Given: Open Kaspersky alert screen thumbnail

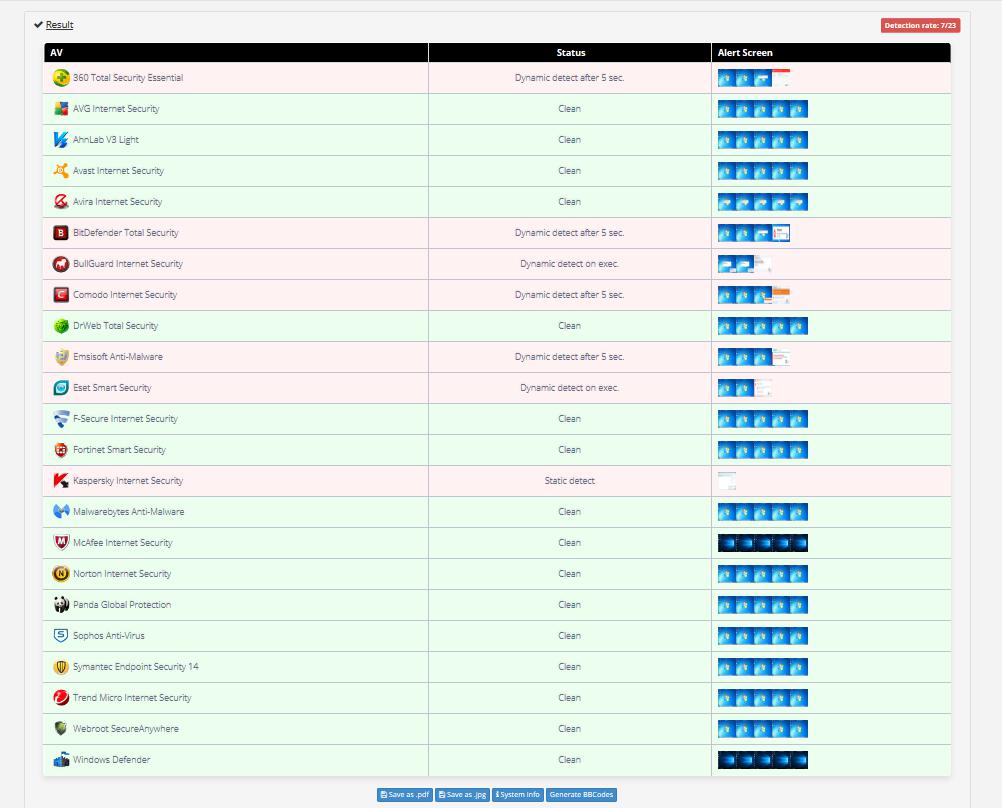Looking at the screenshot, I should [x=727, y=481].
